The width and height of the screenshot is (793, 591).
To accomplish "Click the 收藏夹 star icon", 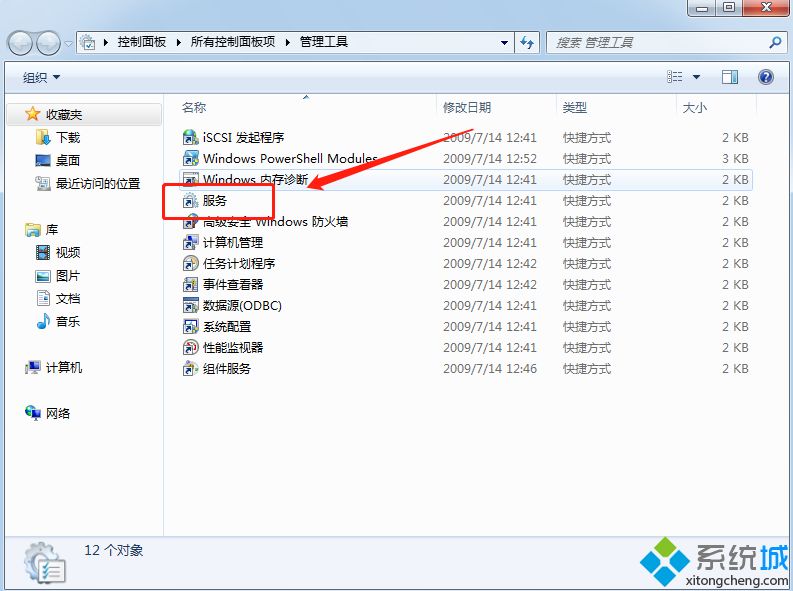I will coord(32,114).
